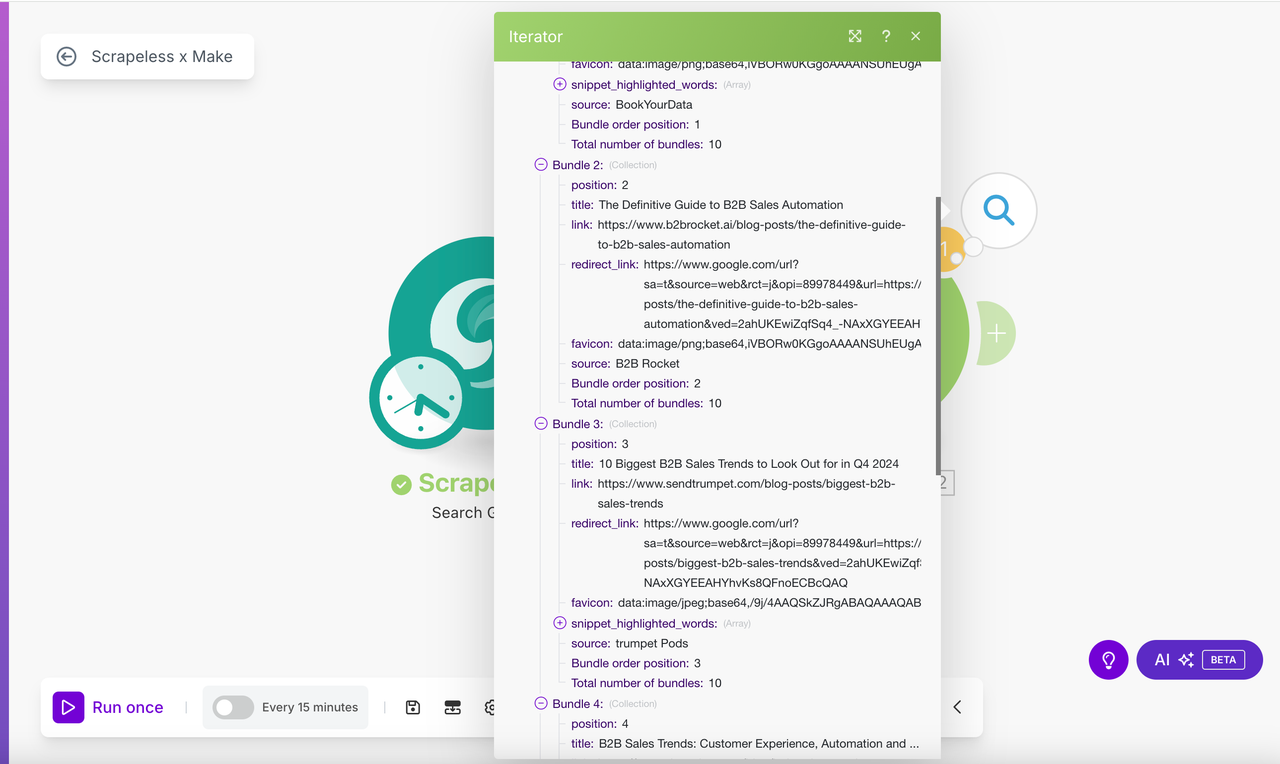Click title 'B2B Sales Trends: Customer Experience' row
This screenshot has width=1280, height=764.
coord(745,744)
